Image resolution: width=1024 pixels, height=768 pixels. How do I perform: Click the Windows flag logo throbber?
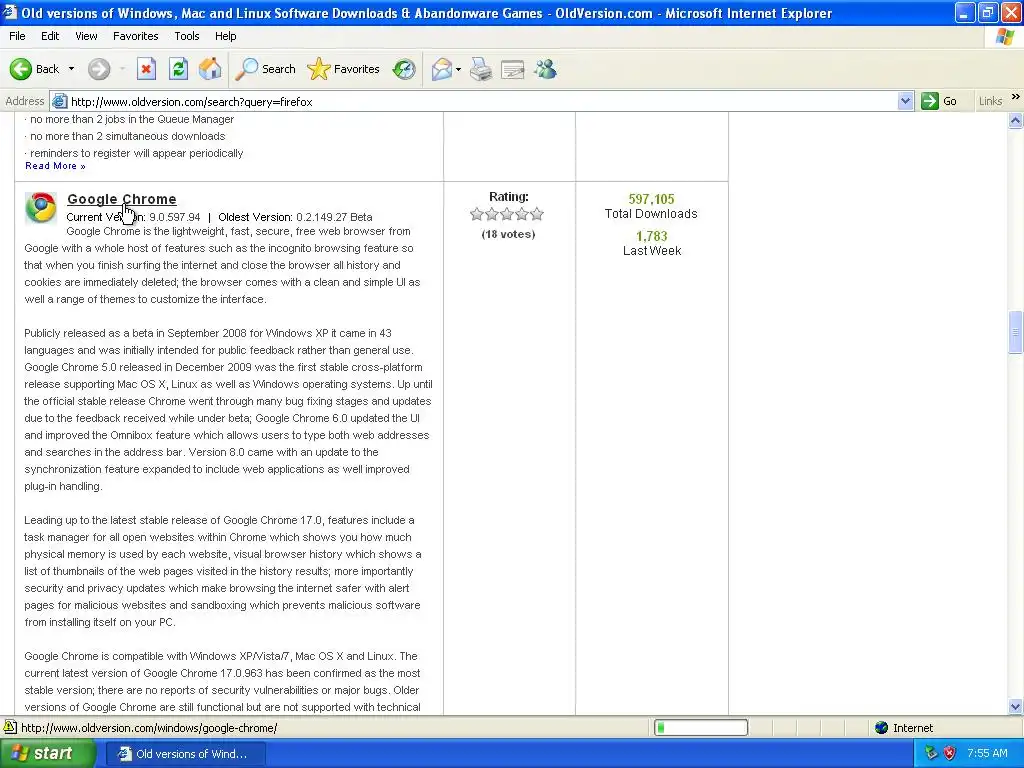click(1005, 37)
